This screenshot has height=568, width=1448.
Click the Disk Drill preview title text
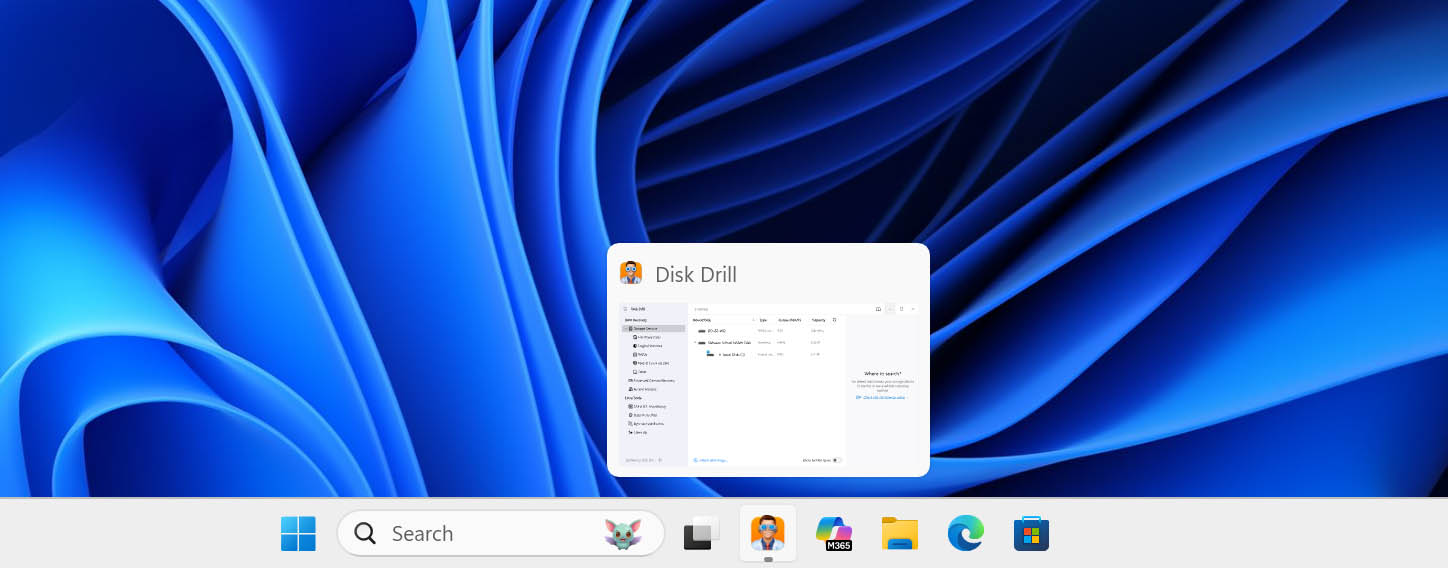click(696, 274)
